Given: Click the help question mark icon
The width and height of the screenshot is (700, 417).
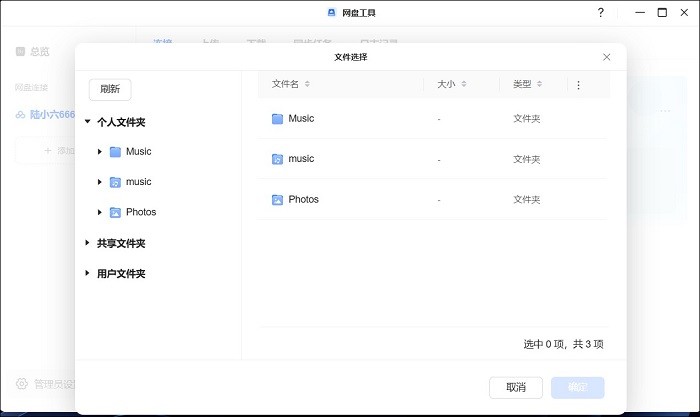Looking at the screenshot, I should coord(600,13).
